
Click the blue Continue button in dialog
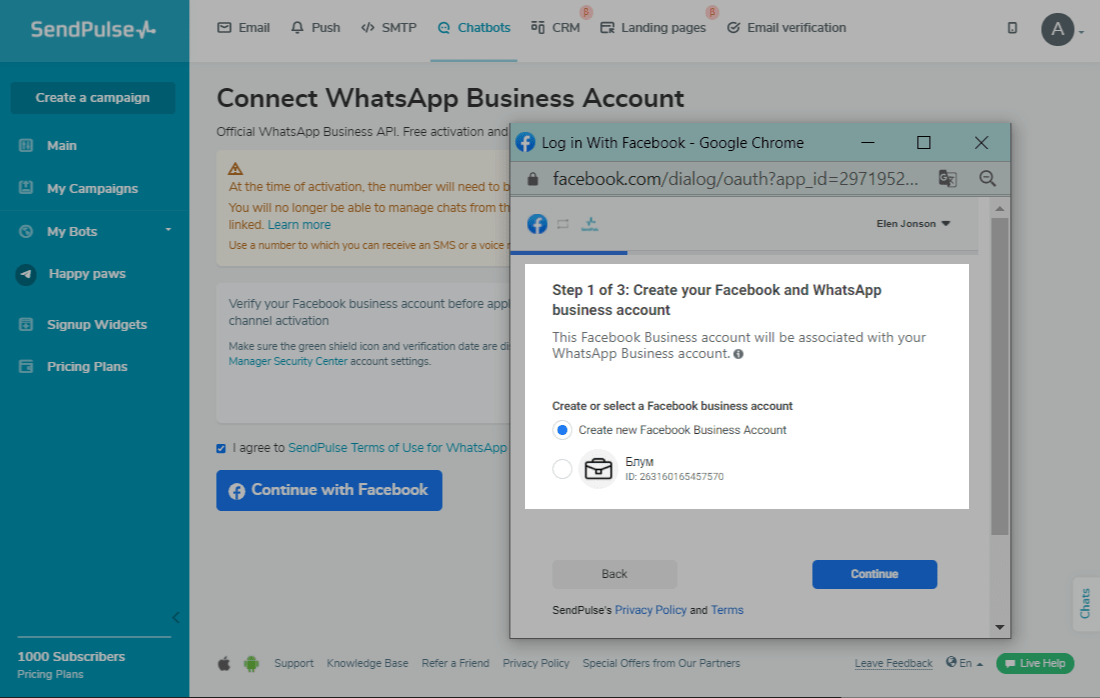point(874,574)
